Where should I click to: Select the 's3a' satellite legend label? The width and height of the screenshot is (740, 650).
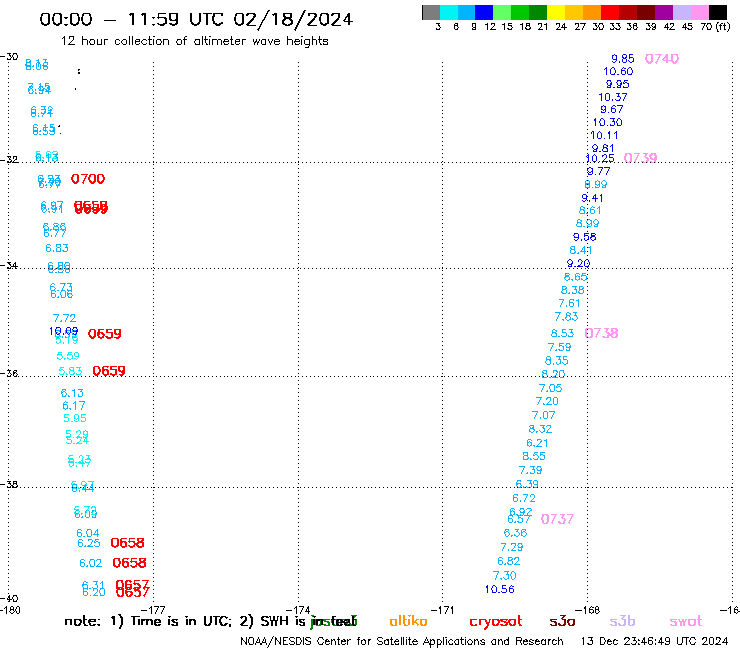(562, 621)
